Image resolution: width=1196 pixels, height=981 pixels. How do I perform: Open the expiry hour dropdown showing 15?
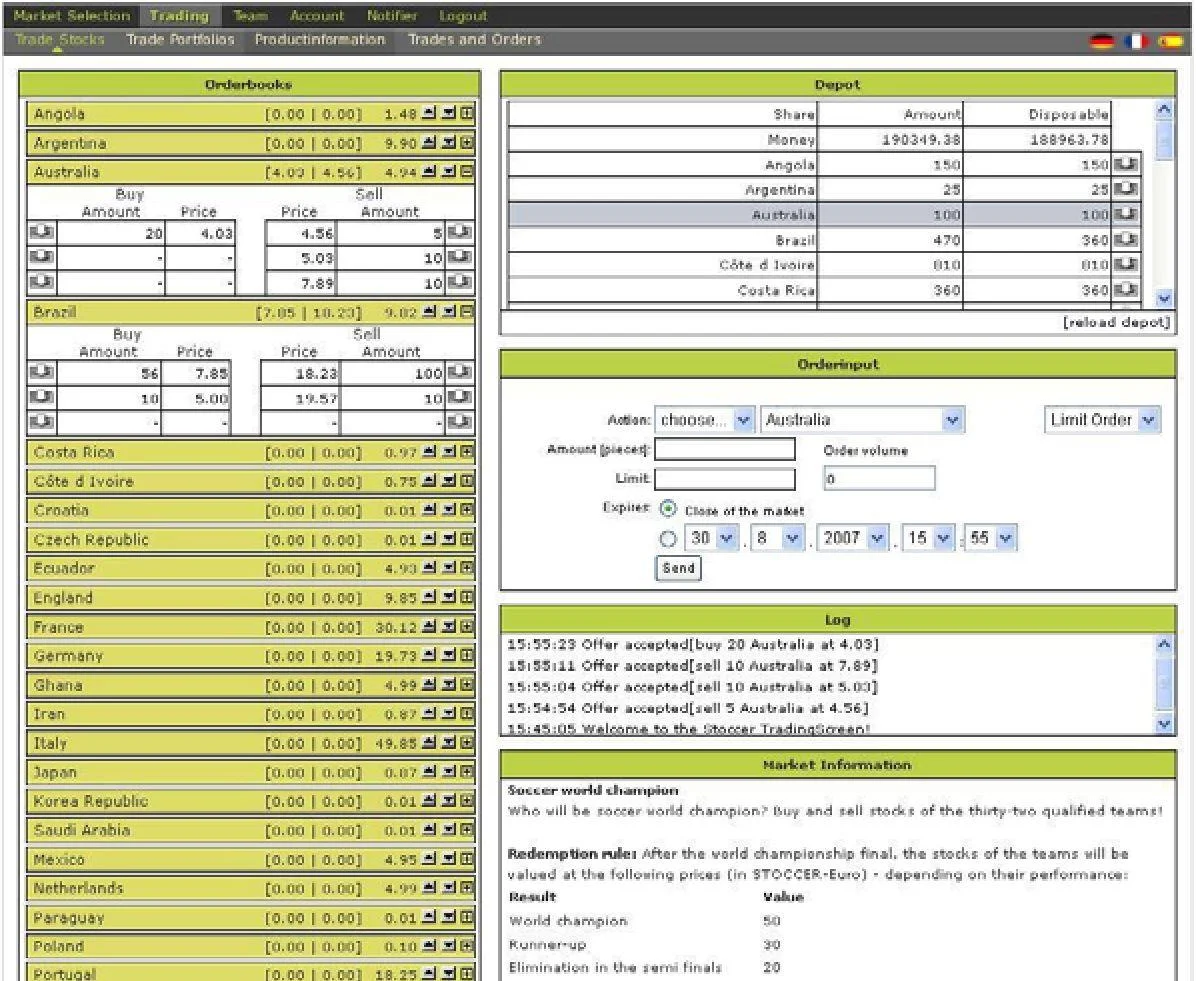pos(929,538)
